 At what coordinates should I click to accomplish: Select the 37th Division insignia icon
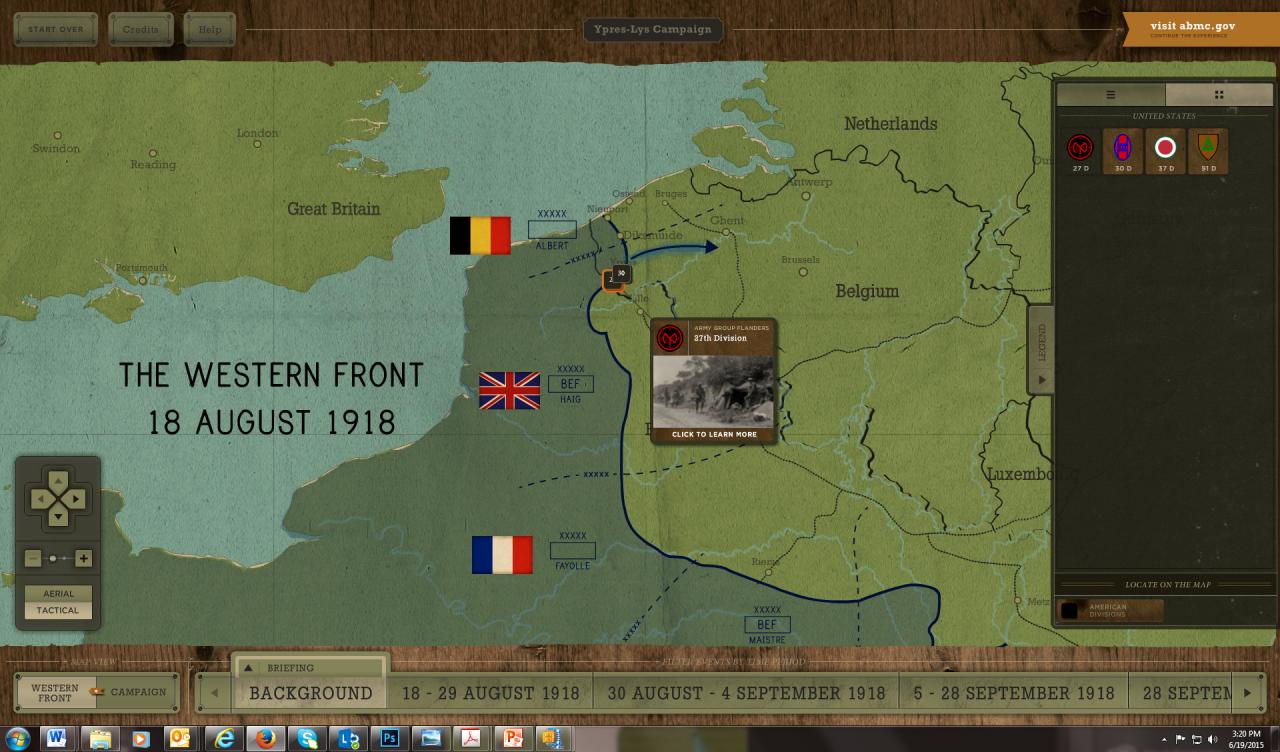coord(1165,149)
